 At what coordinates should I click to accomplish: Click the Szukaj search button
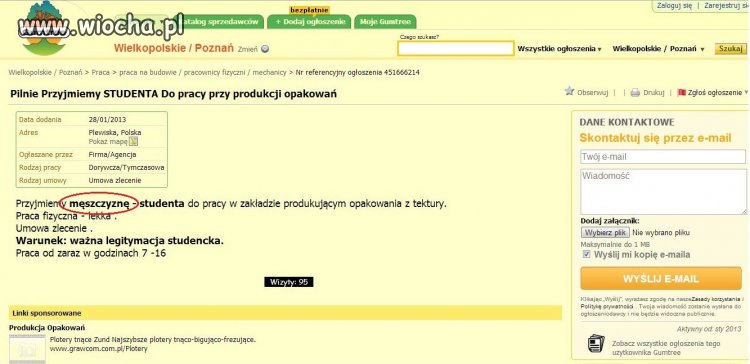730,49
